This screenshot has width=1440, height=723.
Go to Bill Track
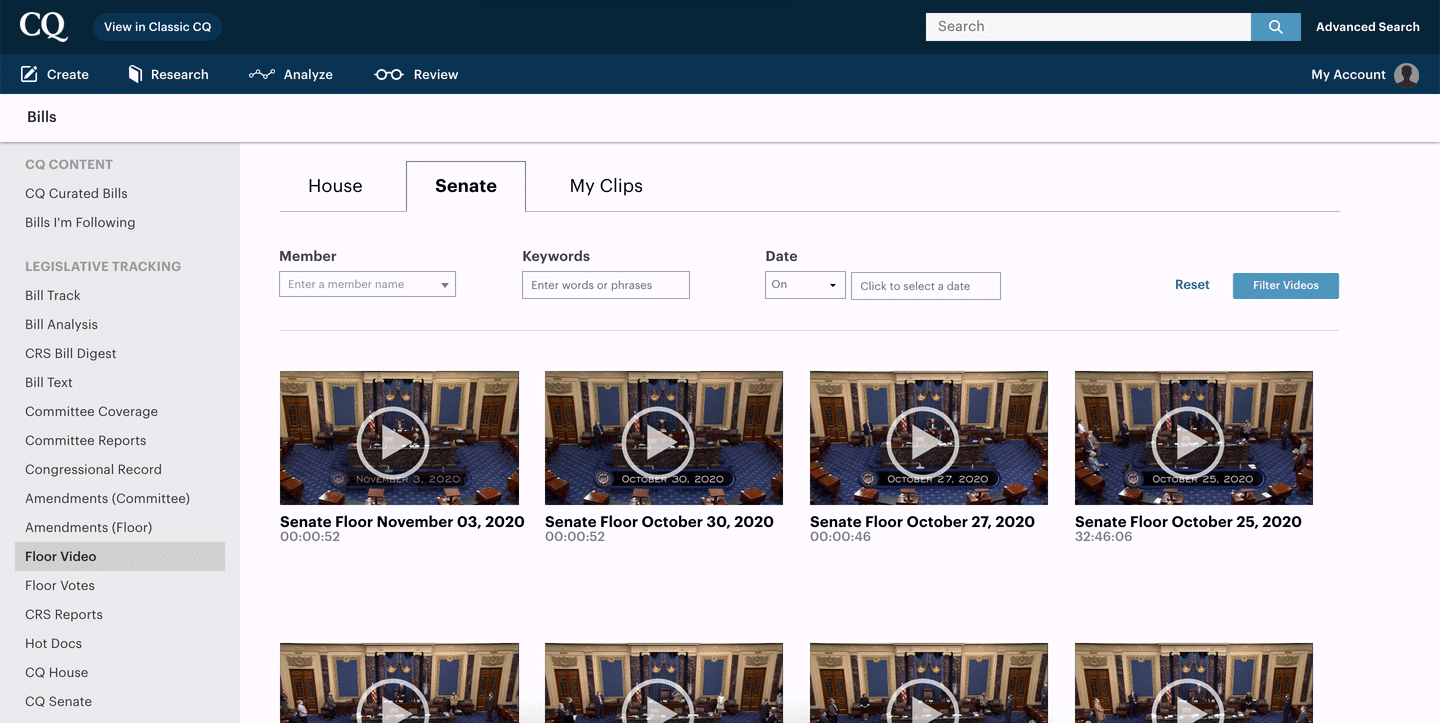point(53,295)
